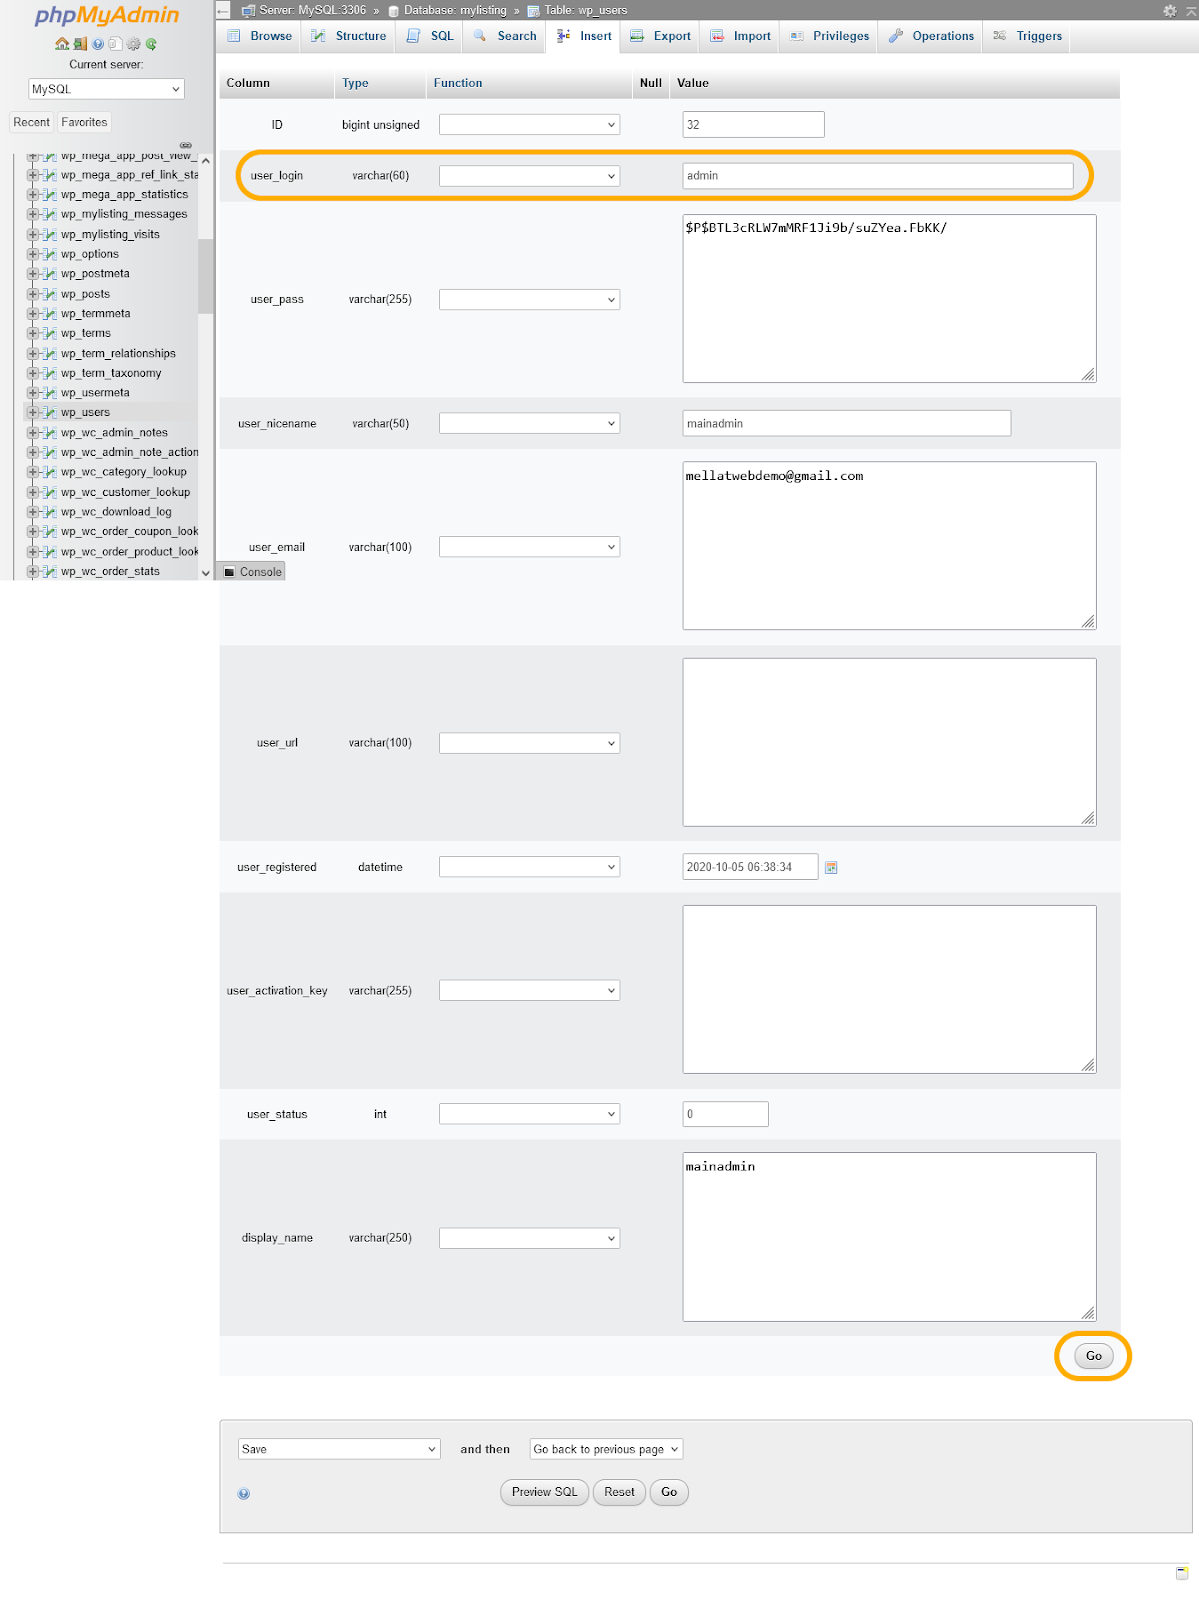Hide navigation panel arrow beside Server breadcrumb
Screen dimensions: 1199x1600
[x=223, y=11]
